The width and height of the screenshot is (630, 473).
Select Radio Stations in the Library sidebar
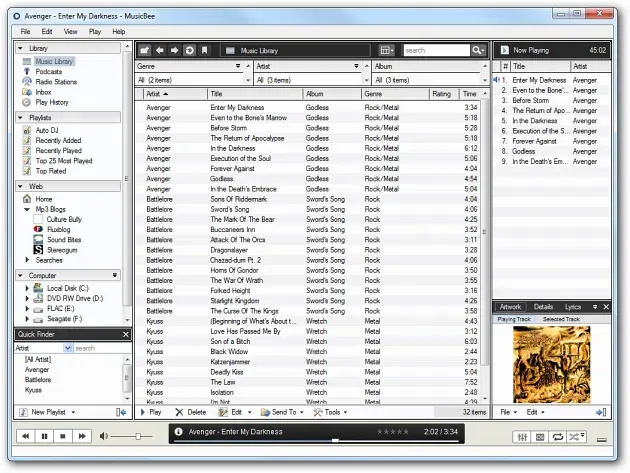(56, 82)
